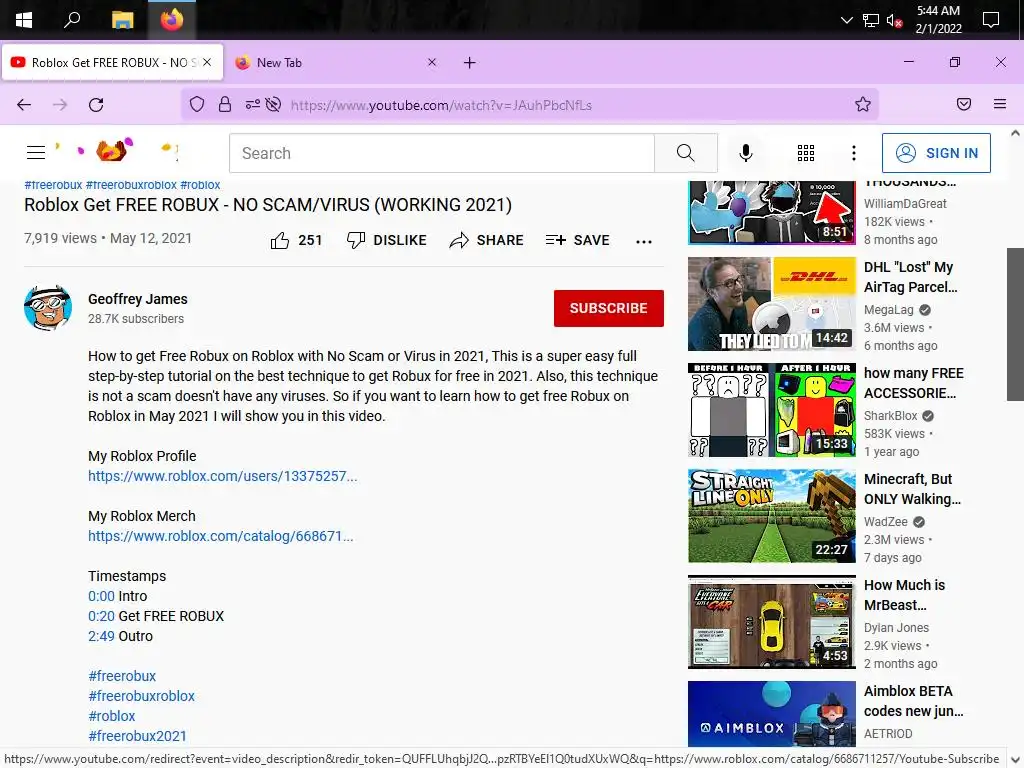Viewport: 1024px width, 768px height.
Task: Click the scrollbar up arrow
Action: 1016,133
